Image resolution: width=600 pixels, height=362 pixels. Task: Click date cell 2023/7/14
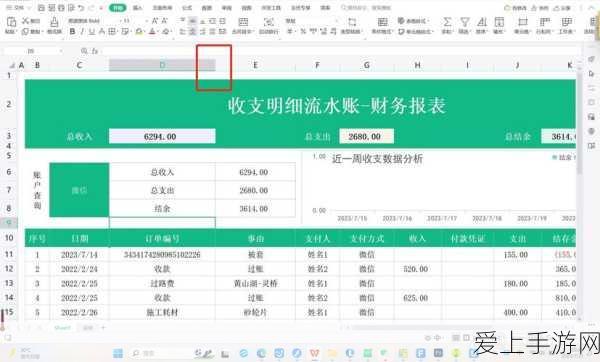79,254
